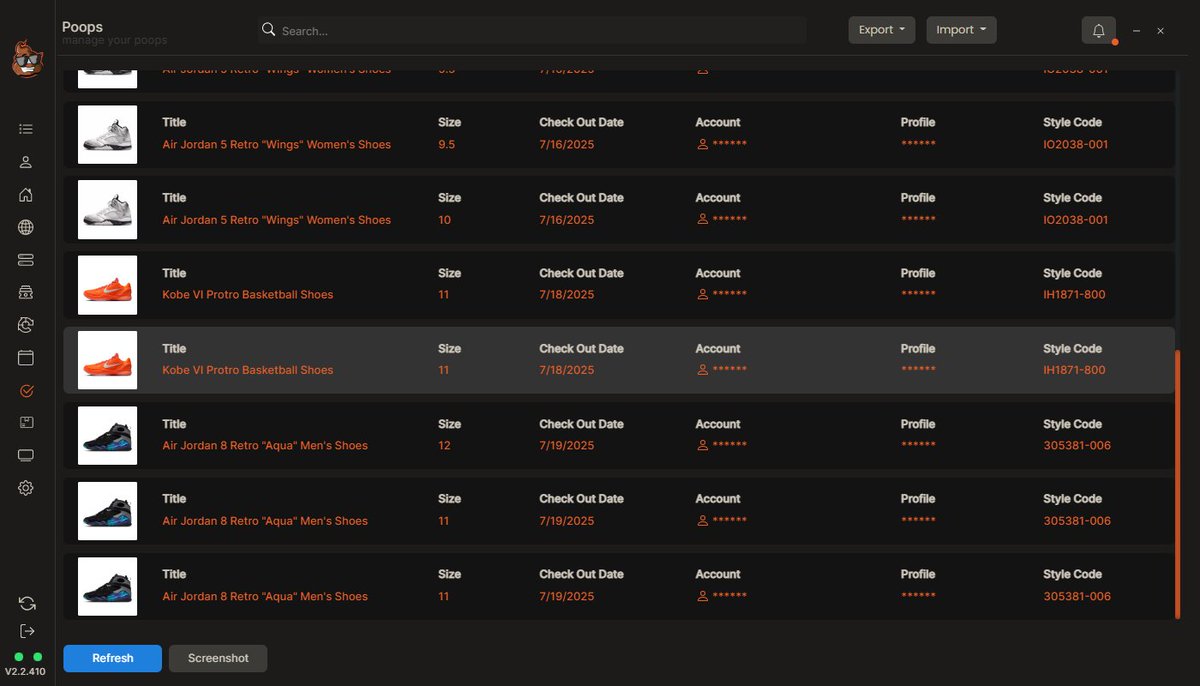Select the Aqua title in the size 12 row
The width and height of the screenshot is (1200, 686).
[x=265, y=446]
